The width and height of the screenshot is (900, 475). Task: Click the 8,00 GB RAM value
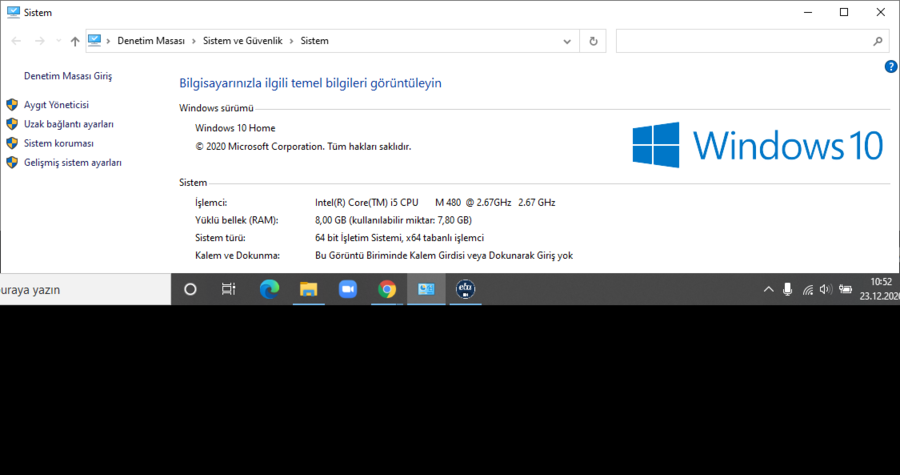tap(393, 220)
